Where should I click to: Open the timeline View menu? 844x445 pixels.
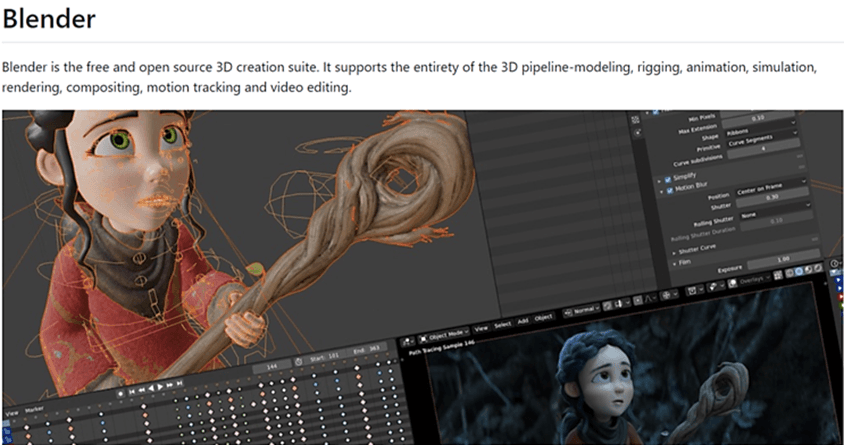pos(13,412)
